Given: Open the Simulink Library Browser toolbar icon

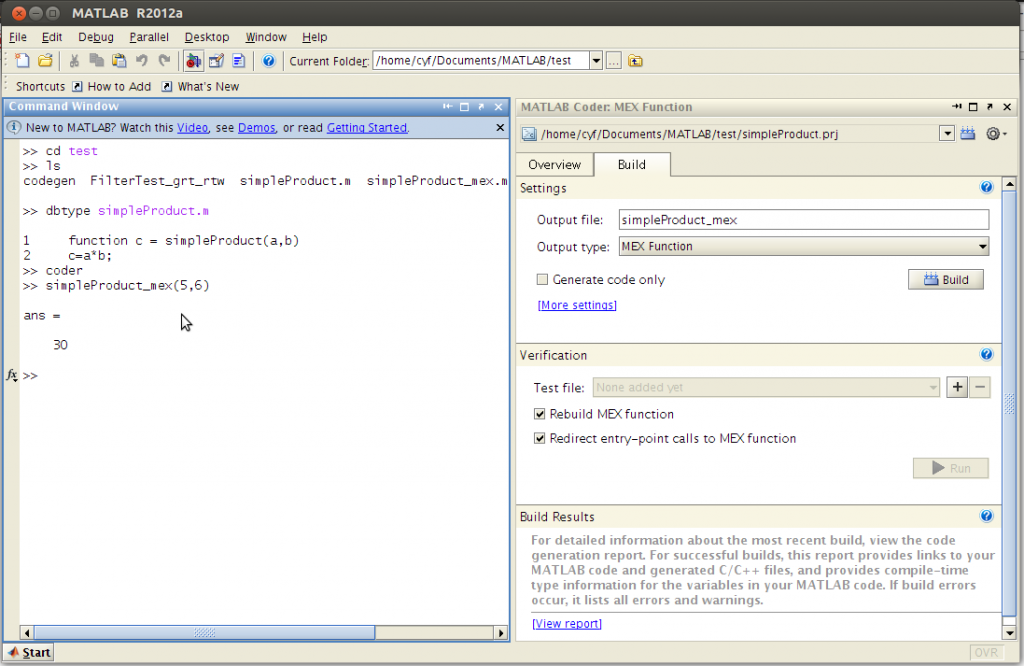Looking at the screenshot, I should 193,60.
